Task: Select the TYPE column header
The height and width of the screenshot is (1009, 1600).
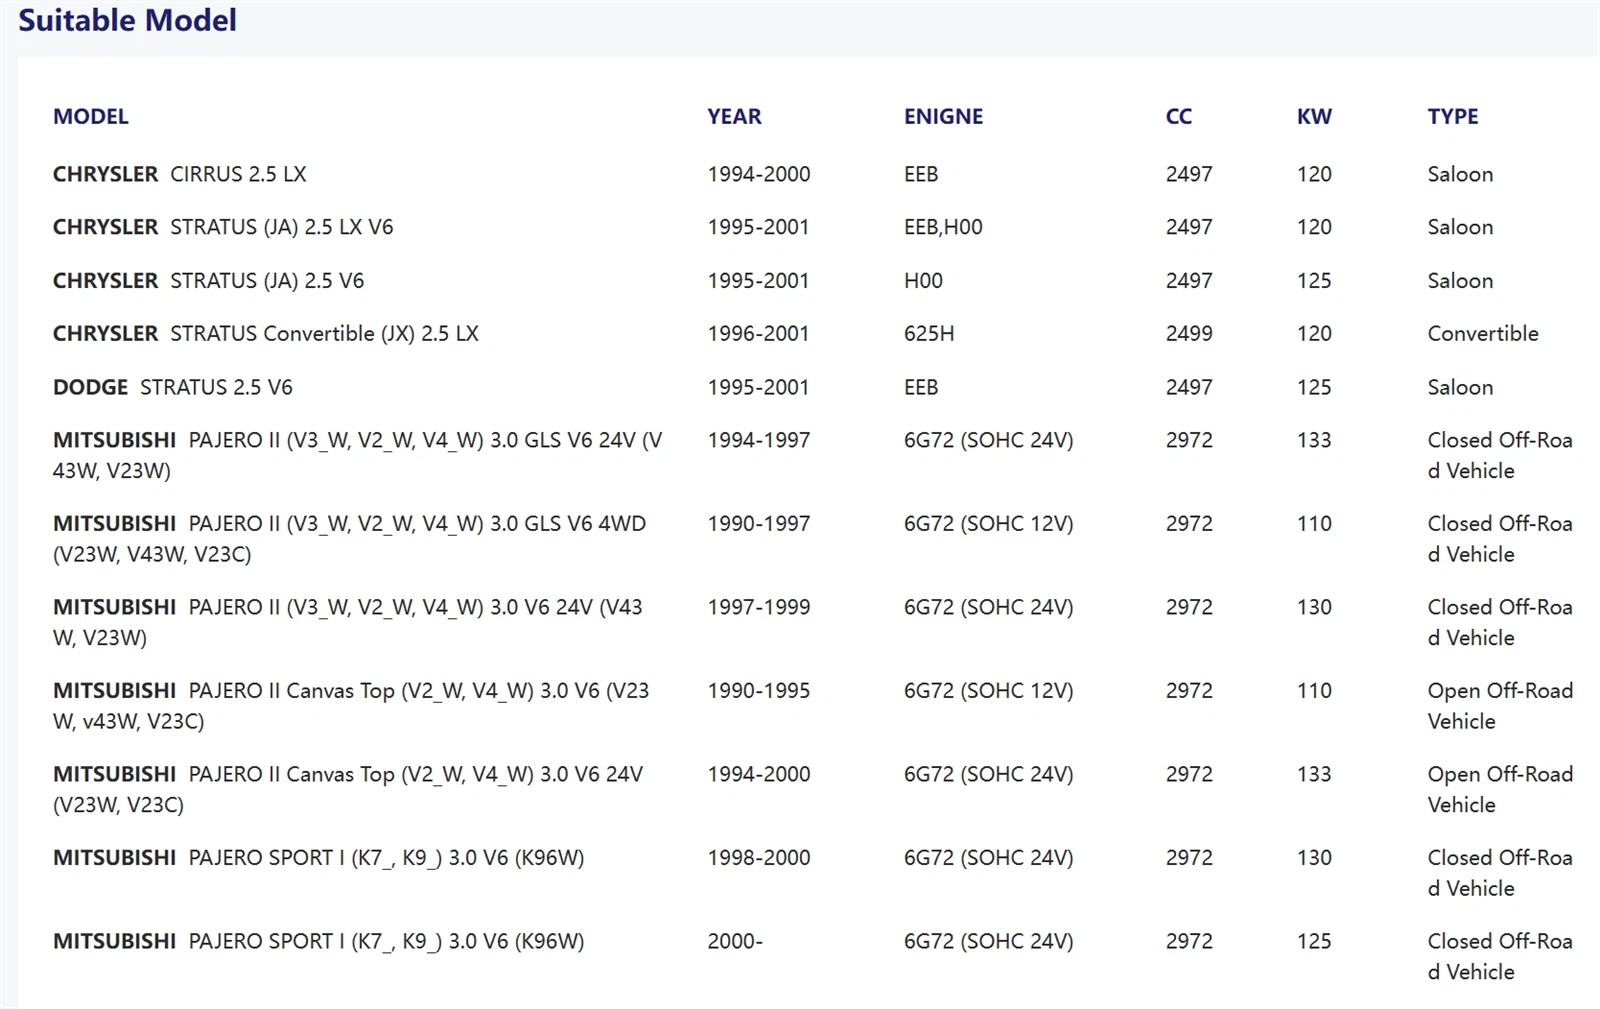Action: click(1453, 116)
